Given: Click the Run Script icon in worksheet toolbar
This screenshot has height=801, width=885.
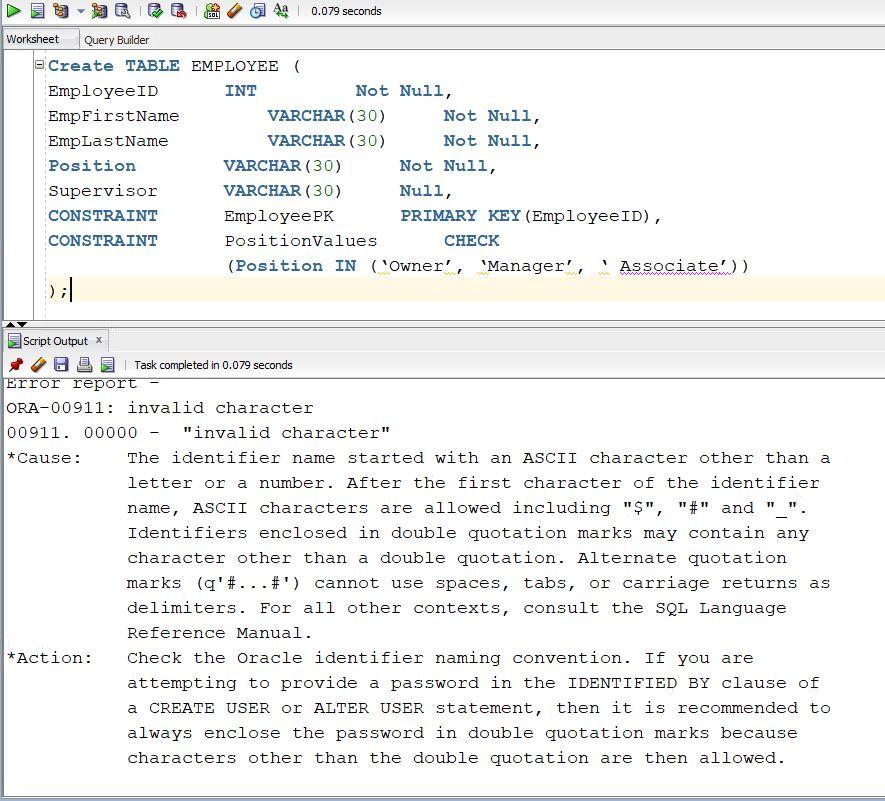Looking at the screenshot, I should point(37,10).
